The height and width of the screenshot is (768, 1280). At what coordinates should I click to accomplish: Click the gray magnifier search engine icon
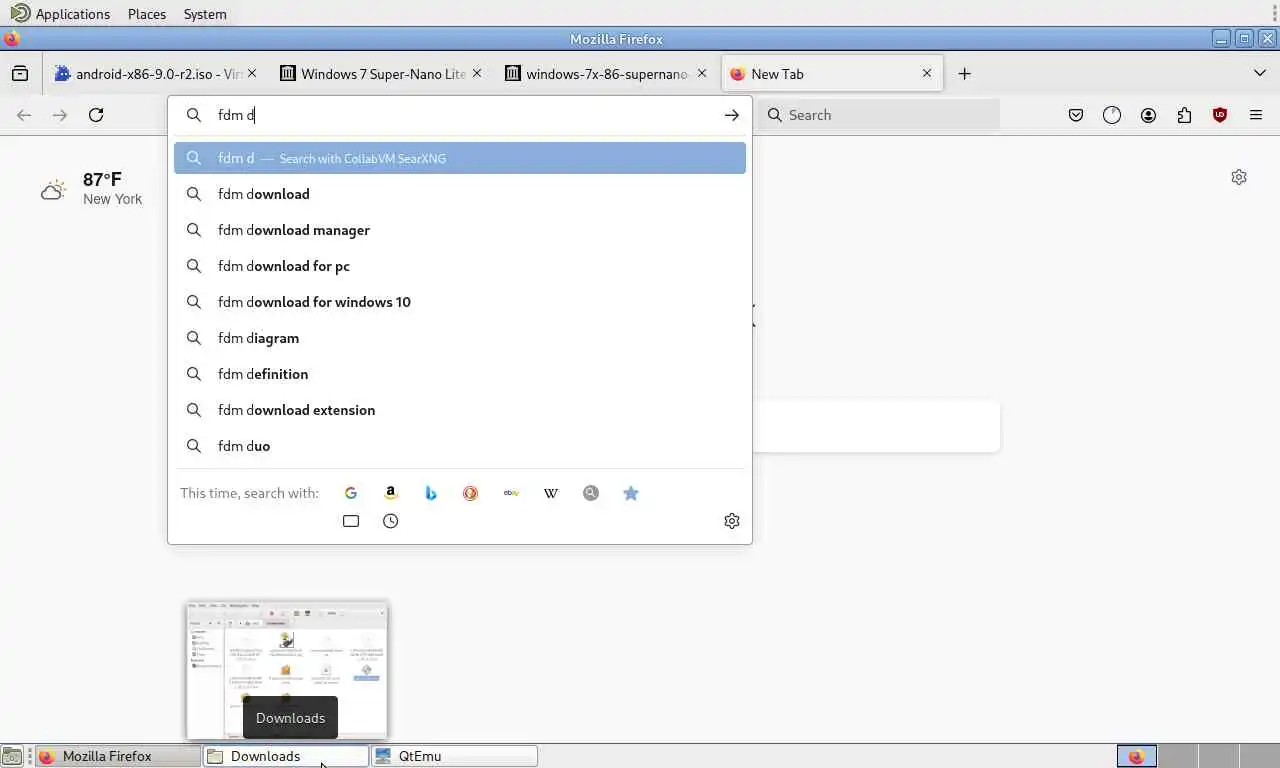click(x=591, y=493)
